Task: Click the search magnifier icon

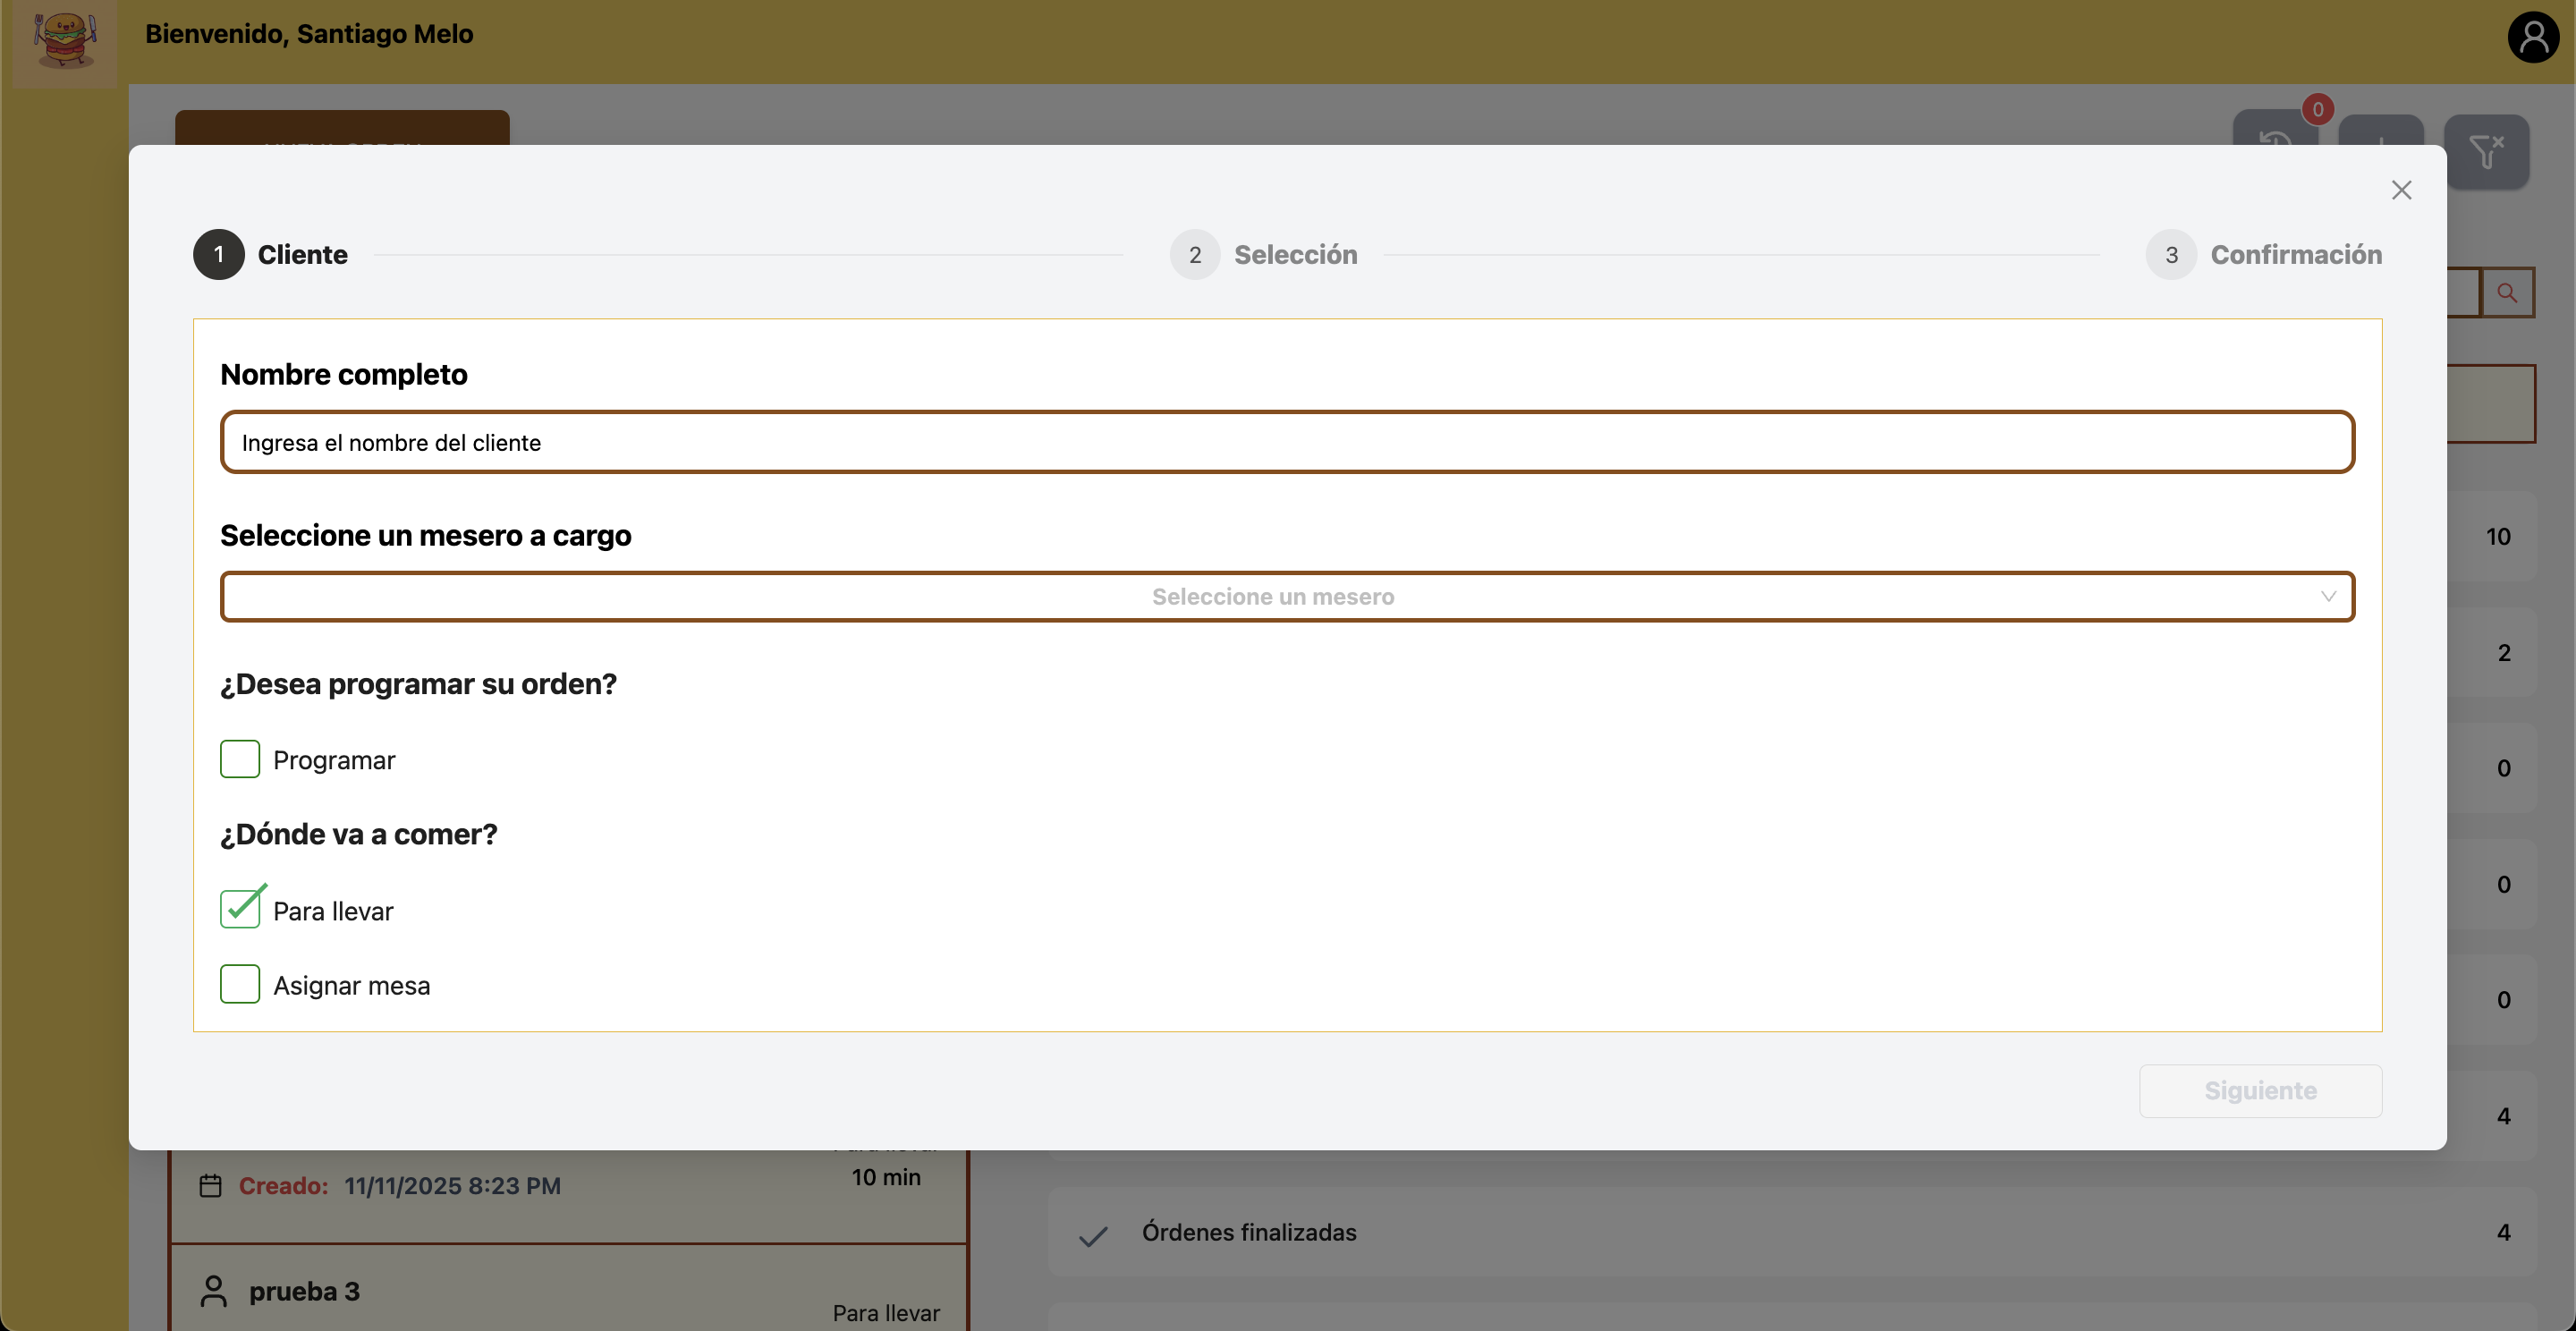Action: point(2506,293)
